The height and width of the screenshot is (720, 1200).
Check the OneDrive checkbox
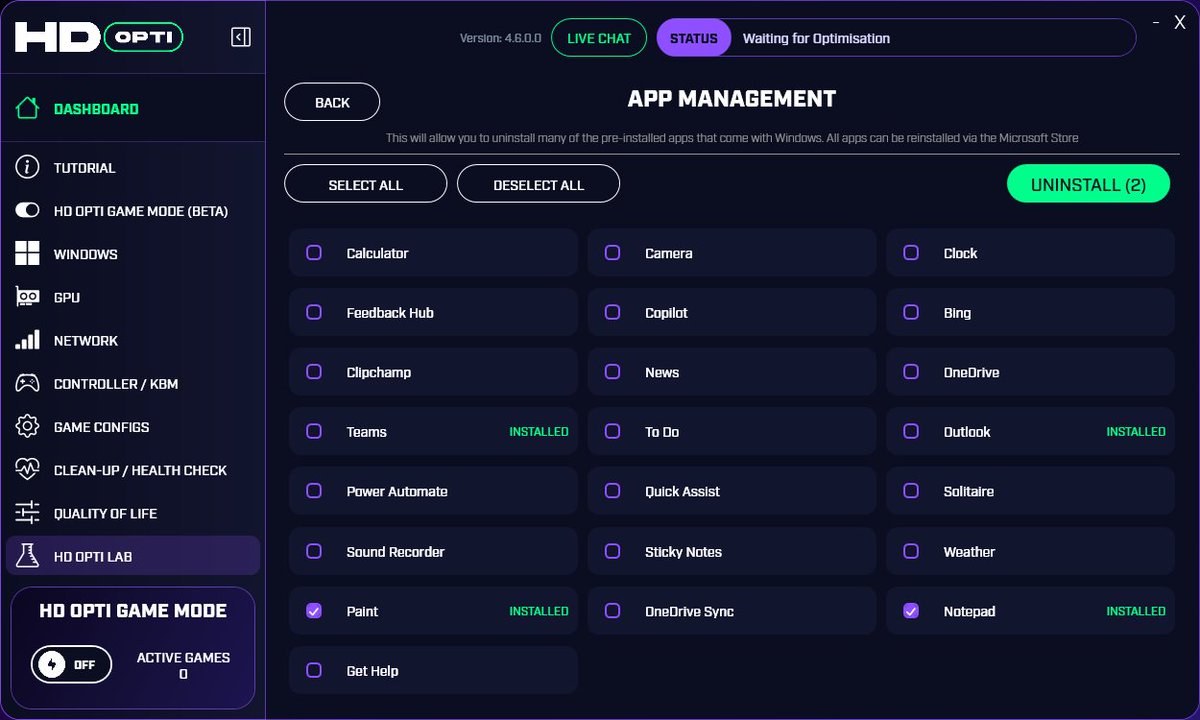coord(911,372)
